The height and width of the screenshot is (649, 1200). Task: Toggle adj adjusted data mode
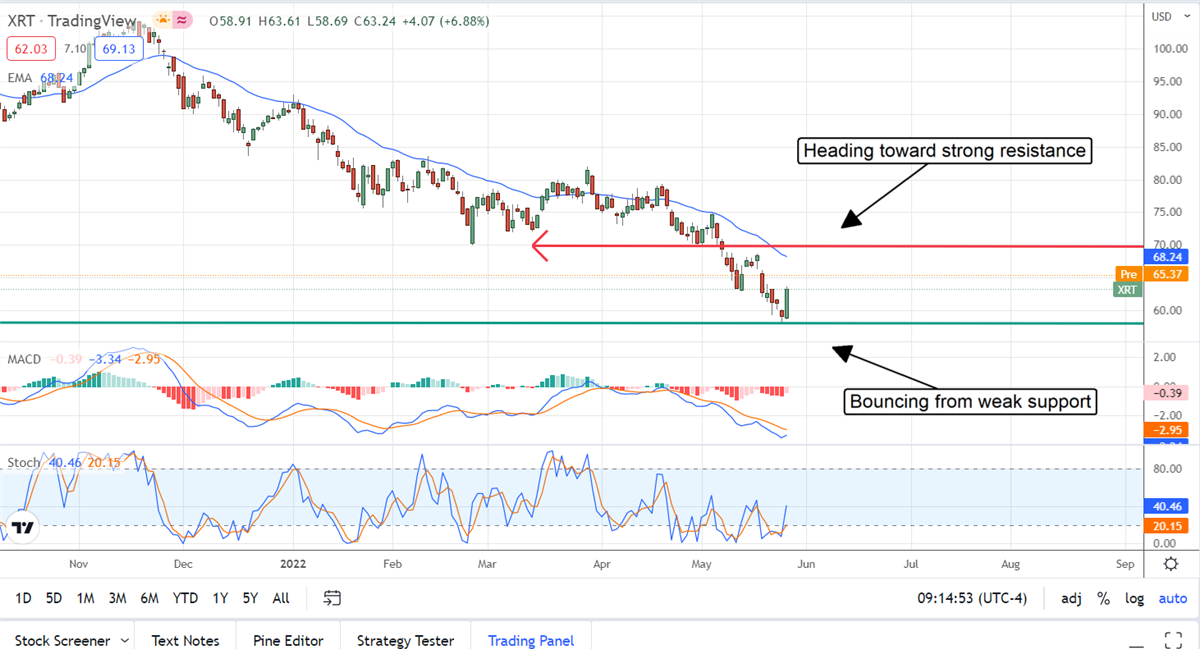pos(1071,598)
